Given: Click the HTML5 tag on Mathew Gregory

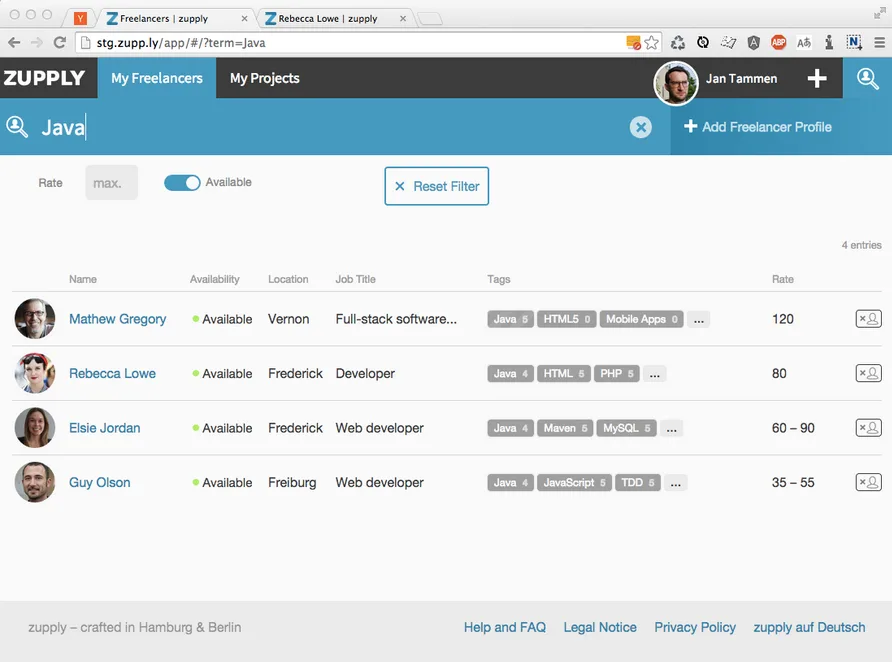Looking at the screenshot, I should 567,319.
